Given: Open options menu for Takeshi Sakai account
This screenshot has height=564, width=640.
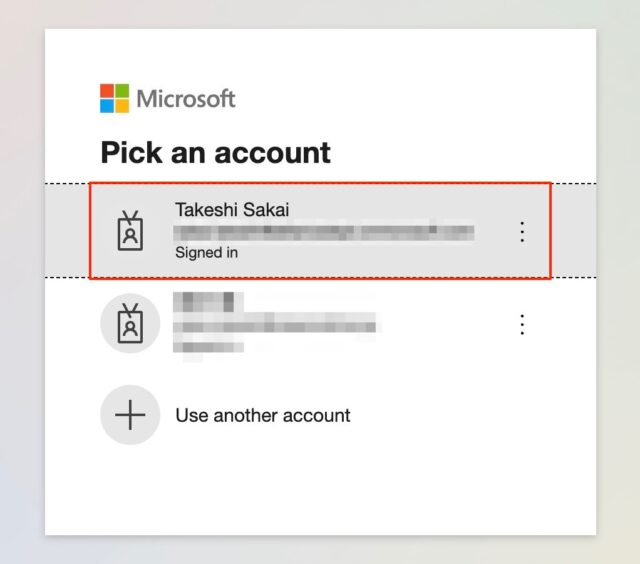Looking at the screenshot, I should pyautogui.click(x=522, y=232).
